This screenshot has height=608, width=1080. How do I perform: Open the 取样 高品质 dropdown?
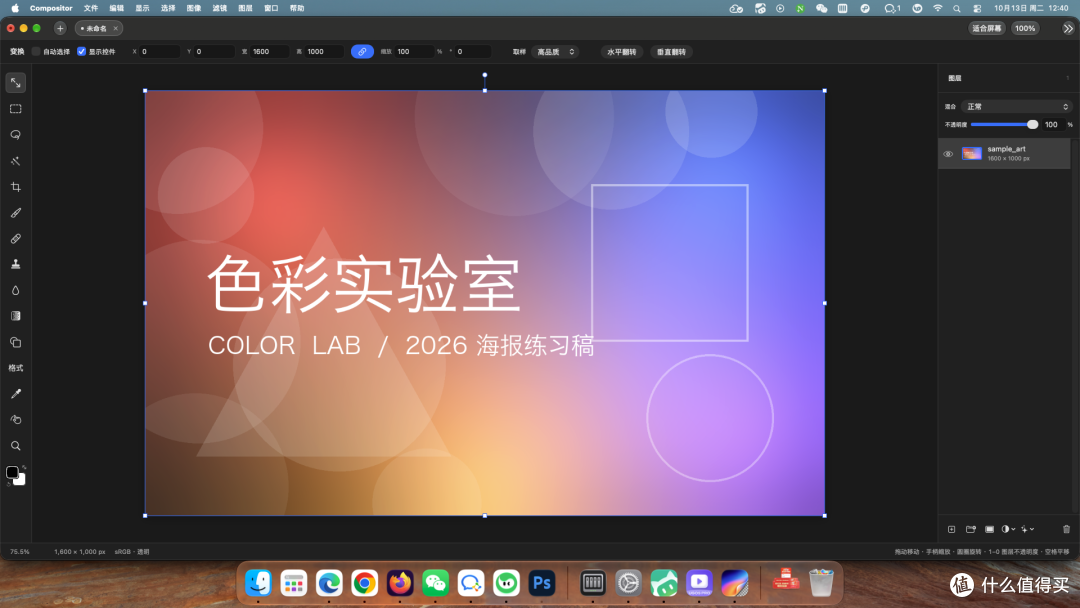pos(555,52)
